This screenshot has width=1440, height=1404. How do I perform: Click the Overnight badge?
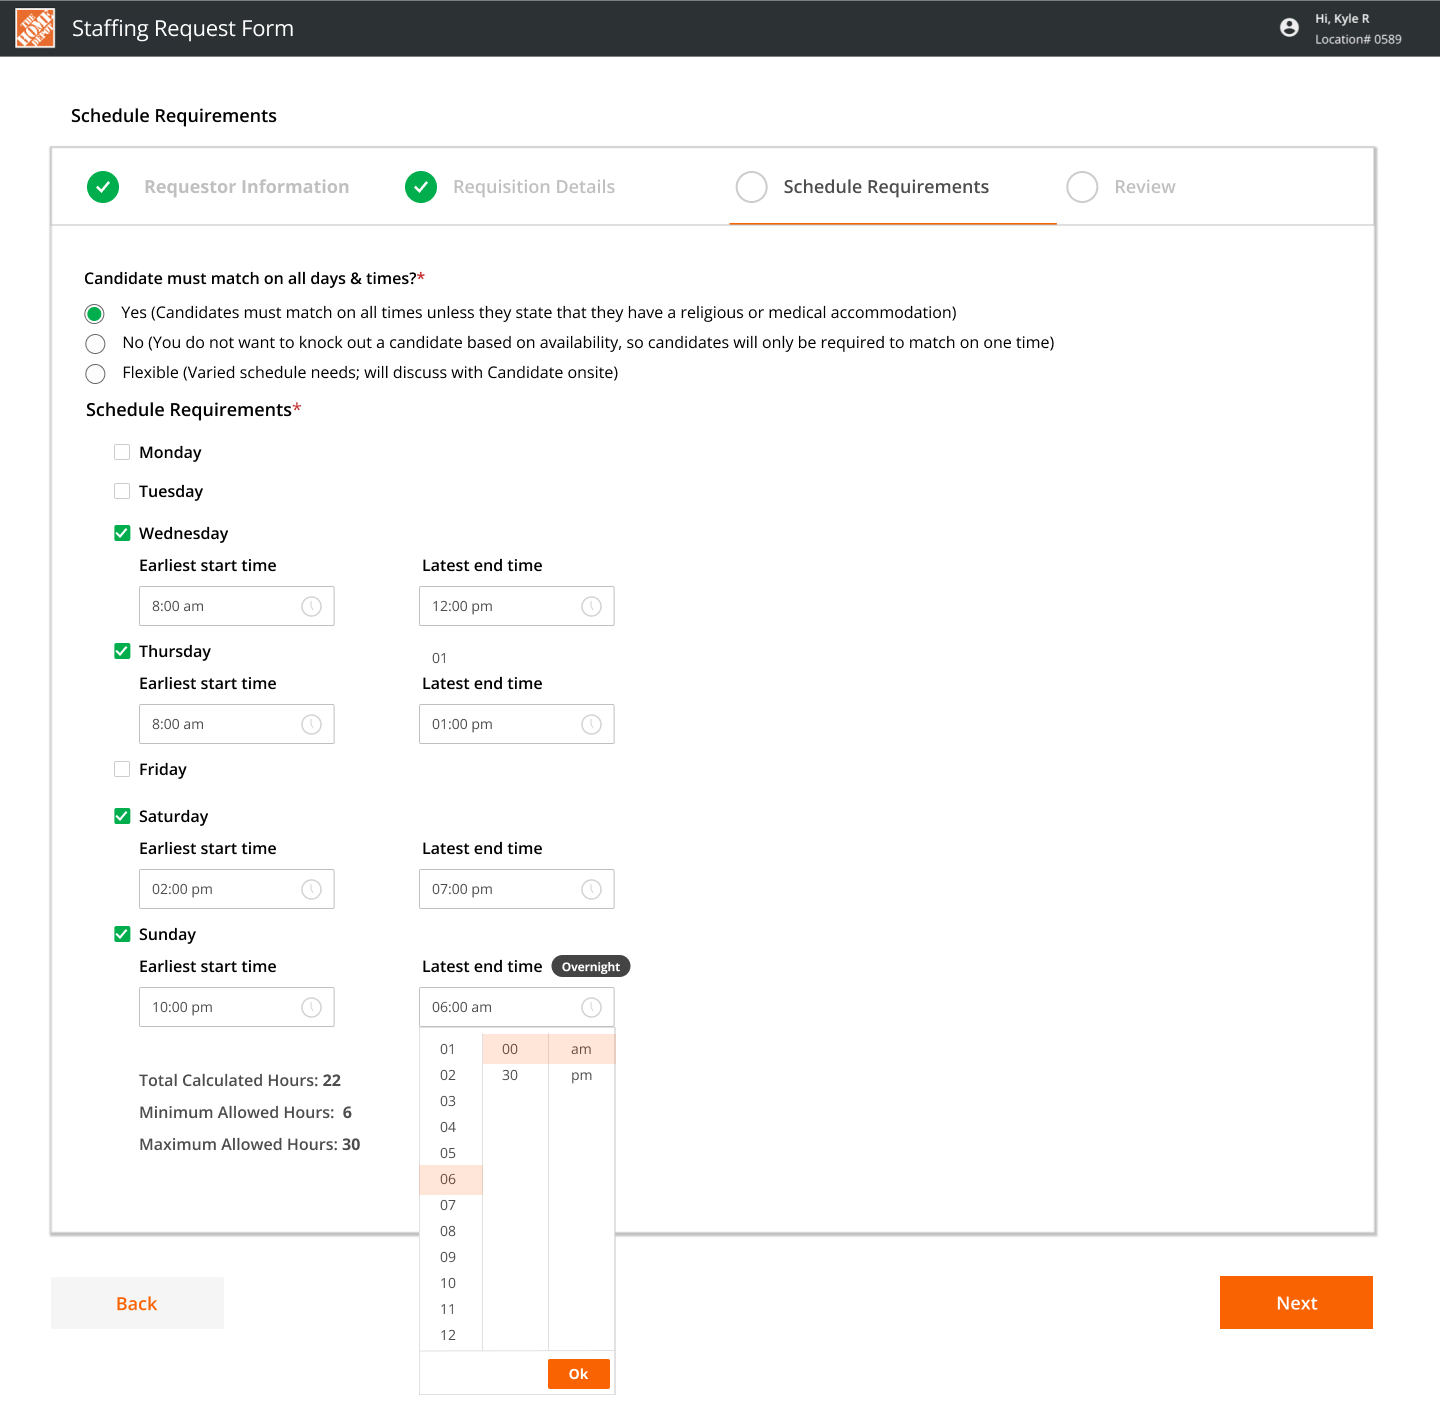[591, 966]
